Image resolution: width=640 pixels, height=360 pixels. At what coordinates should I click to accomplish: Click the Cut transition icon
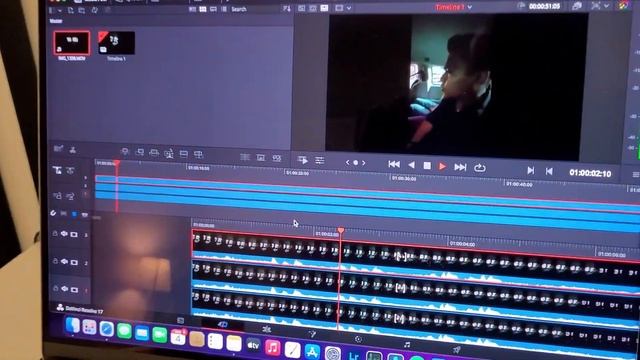245,157
